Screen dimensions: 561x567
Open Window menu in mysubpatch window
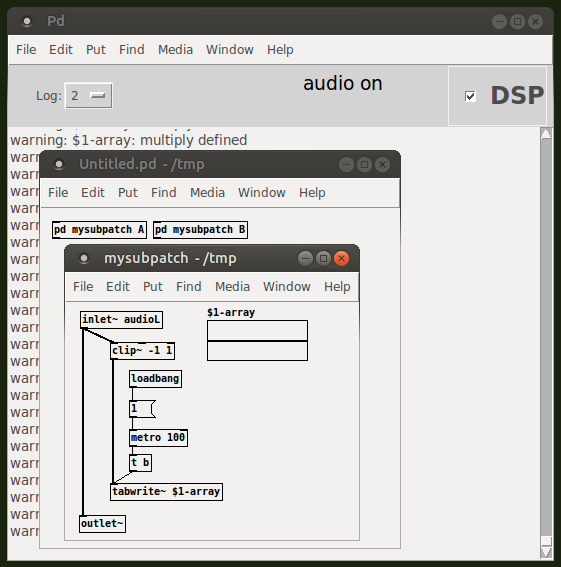[287, 286]
